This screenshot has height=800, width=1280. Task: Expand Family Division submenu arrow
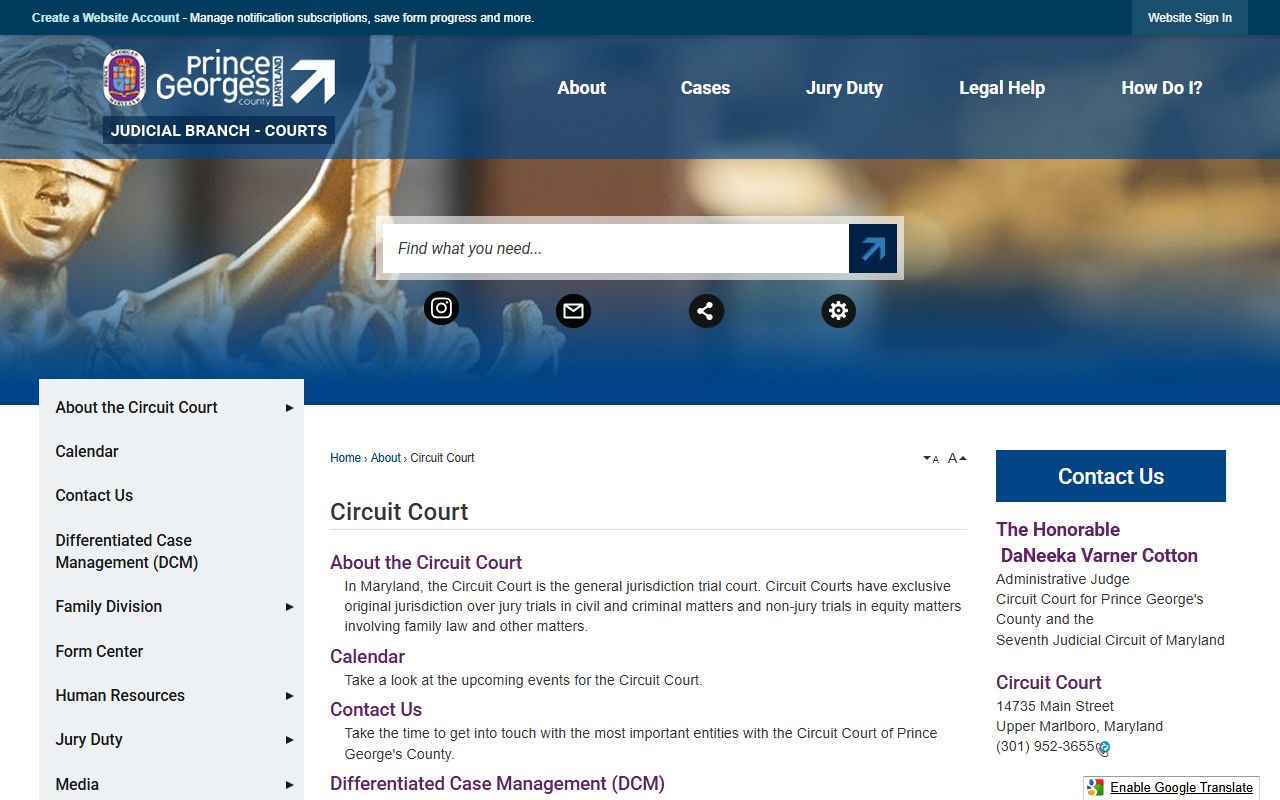tap(289, 607)
